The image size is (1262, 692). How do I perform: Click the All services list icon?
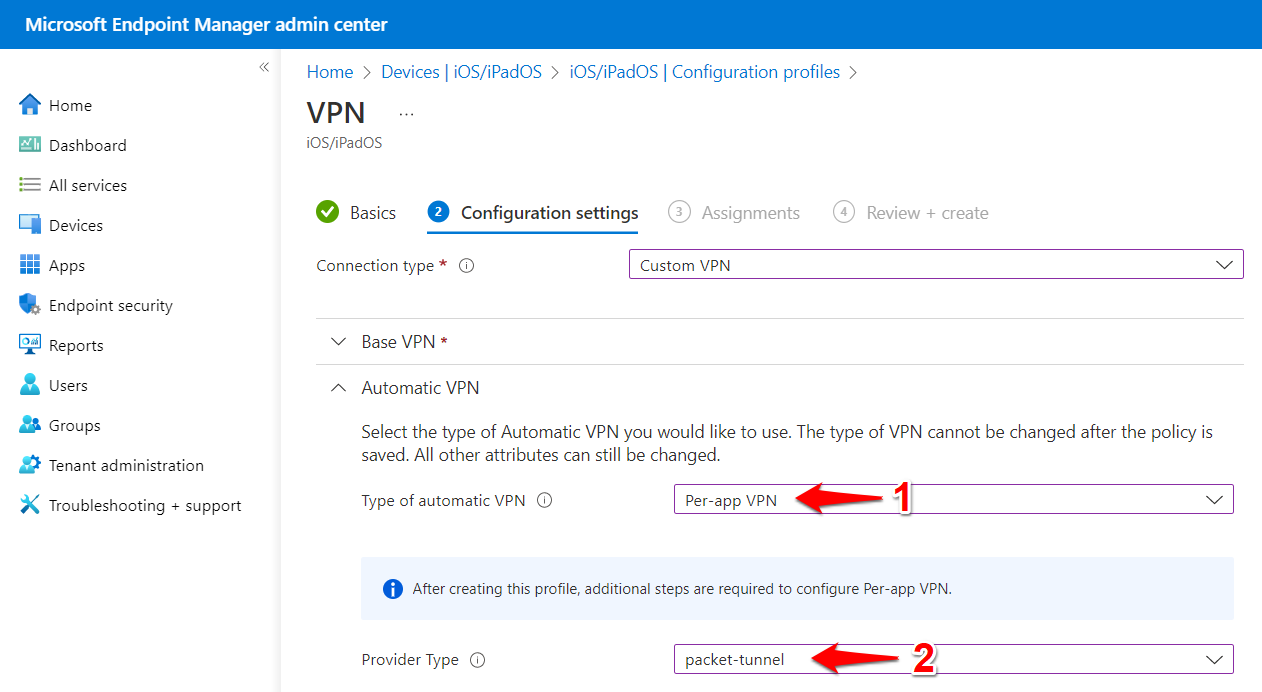point(30,185)
